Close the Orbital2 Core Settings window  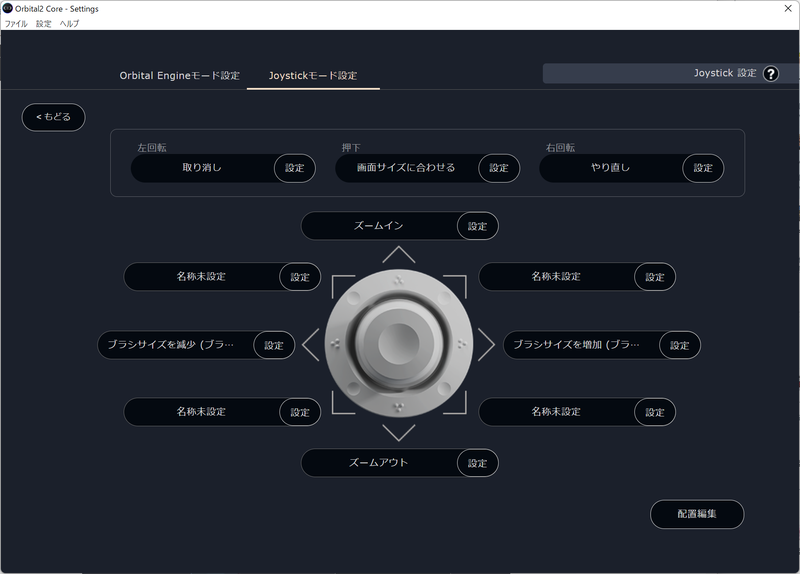tap(788, 9)
